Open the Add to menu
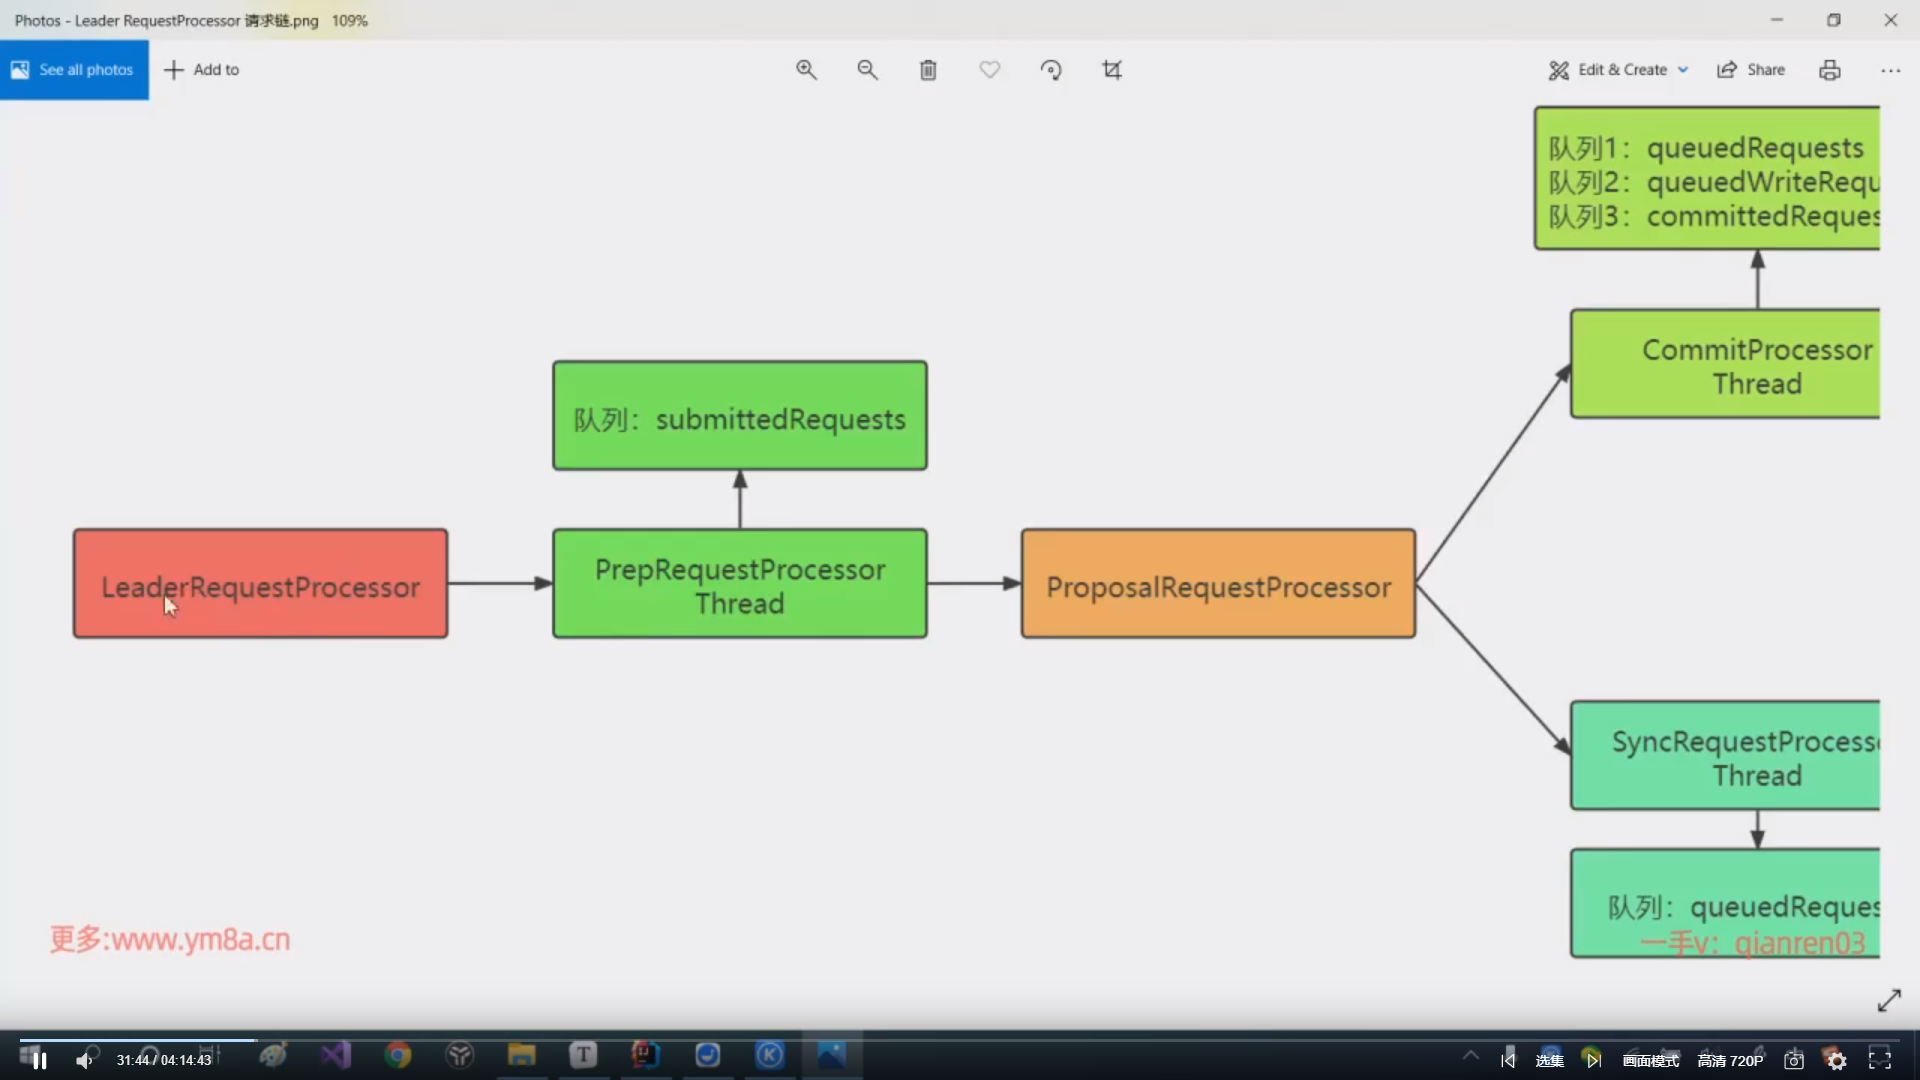The width and height of the screenshot is (1920, 1080). point(202,70)
